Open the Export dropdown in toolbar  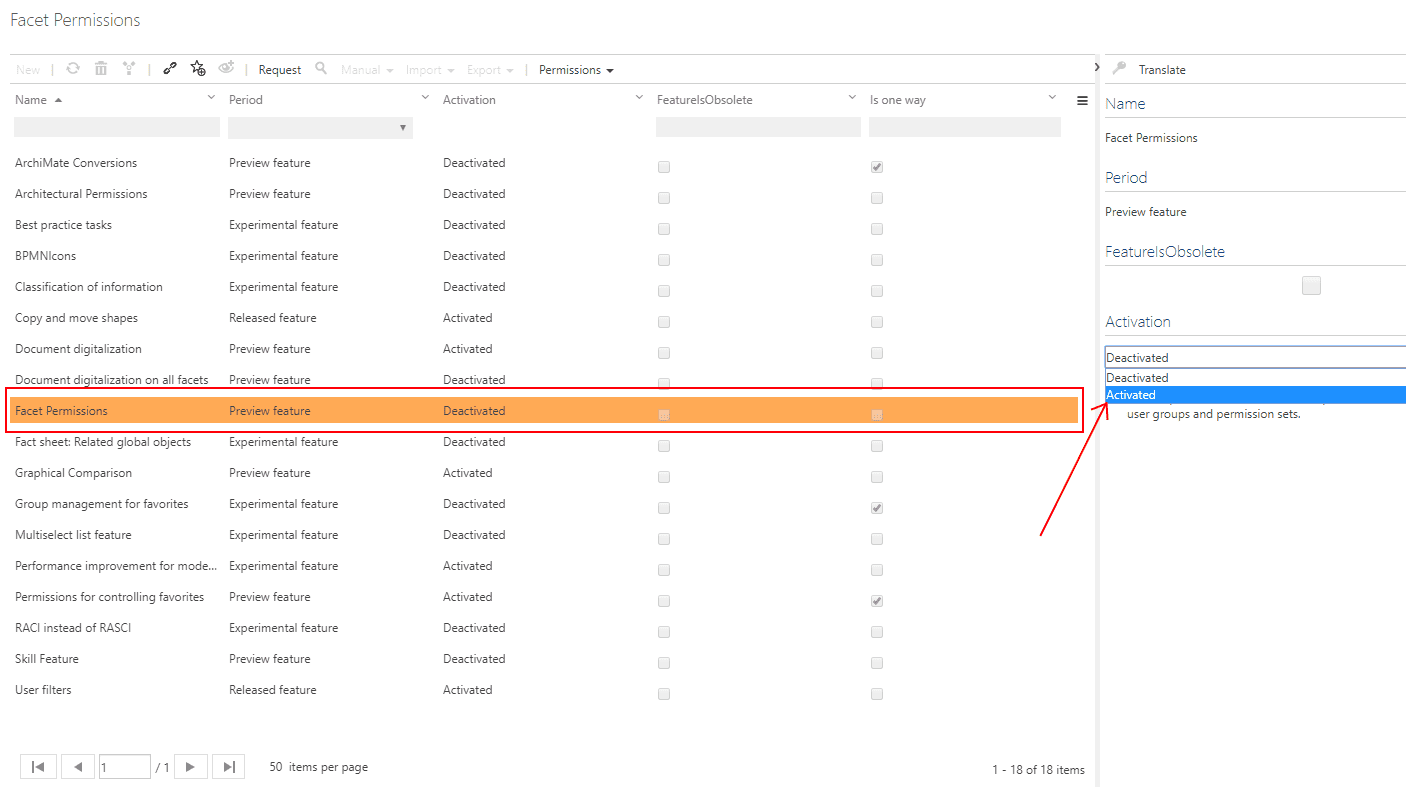point(490,70)
